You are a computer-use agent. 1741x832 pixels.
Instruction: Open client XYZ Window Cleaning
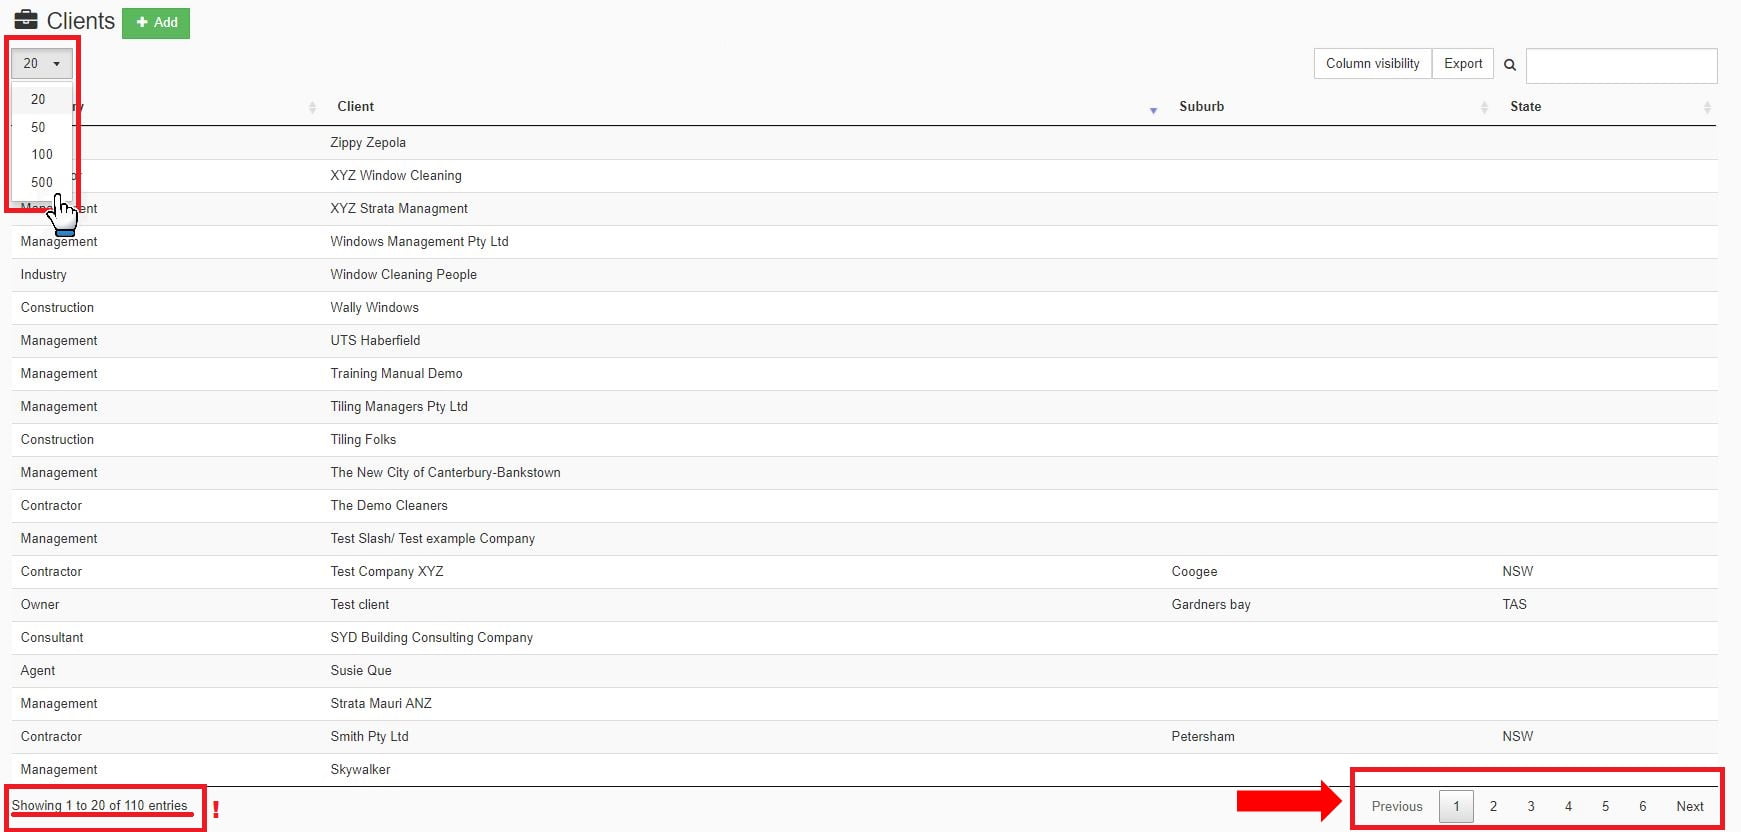(x=396, y=175)
